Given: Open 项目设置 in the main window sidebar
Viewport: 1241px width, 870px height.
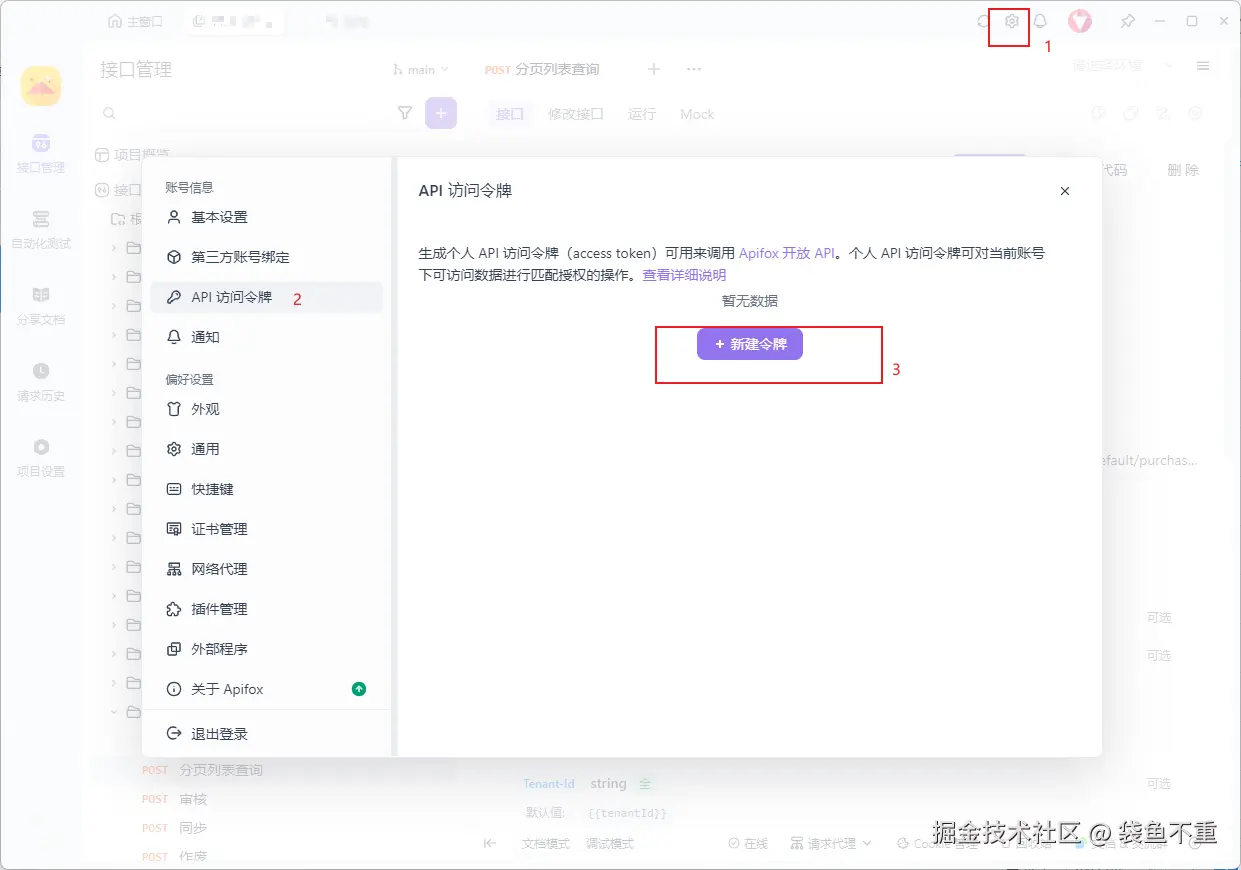Looking at the screenshot, I should click(x=41, y=458).
